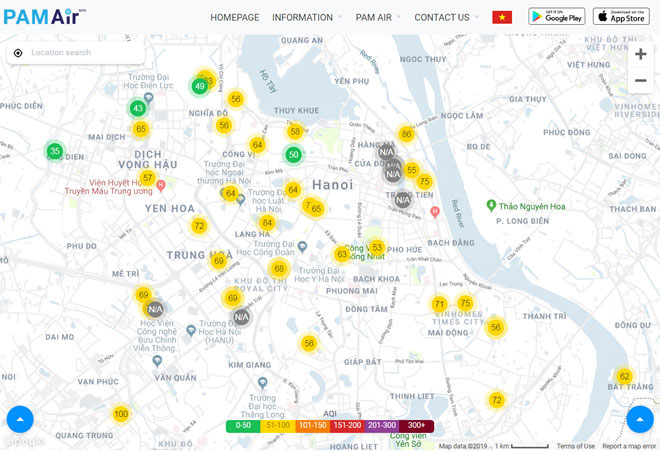Click the green AQI 43 station marker
Screen dimensions: 660x452
[x=138, y=108]
